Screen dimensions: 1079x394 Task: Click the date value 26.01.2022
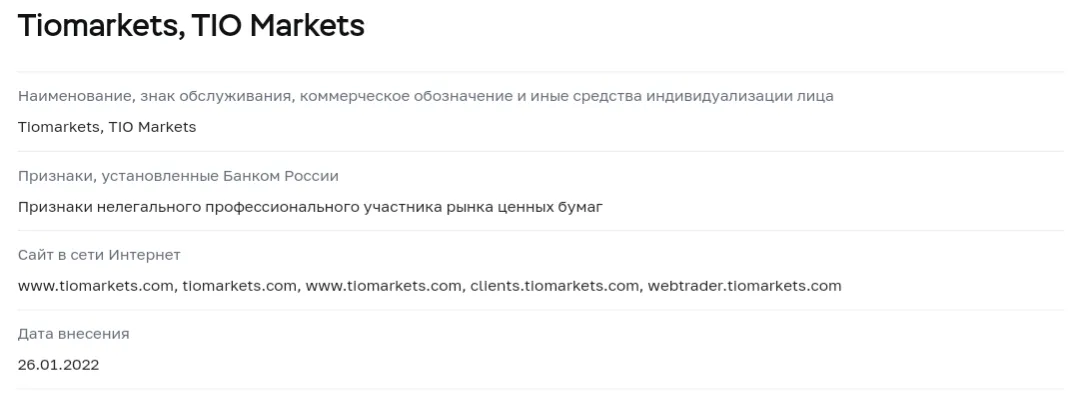[58, 365]
